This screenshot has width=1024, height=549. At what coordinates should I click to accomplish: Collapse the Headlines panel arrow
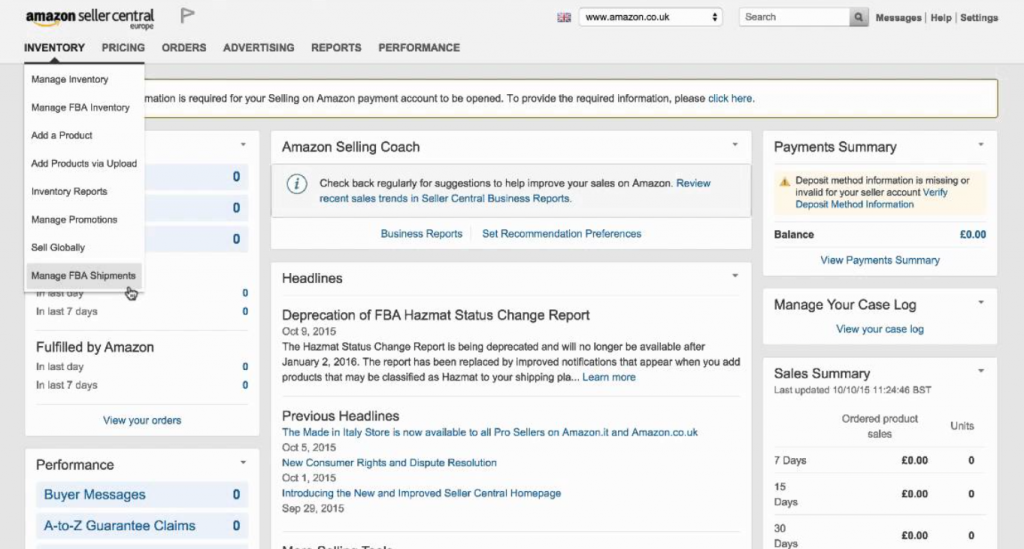pyautogui.click(x=735, y=276)
